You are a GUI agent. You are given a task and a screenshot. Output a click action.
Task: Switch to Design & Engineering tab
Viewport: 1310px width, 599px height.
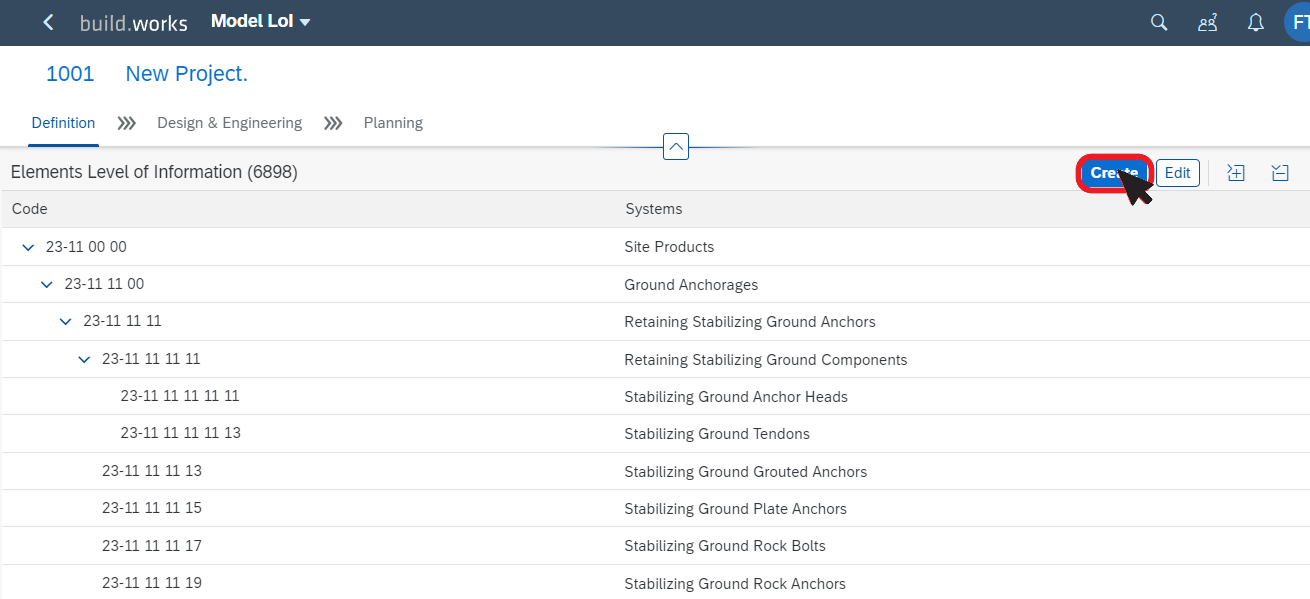[229, 123]
